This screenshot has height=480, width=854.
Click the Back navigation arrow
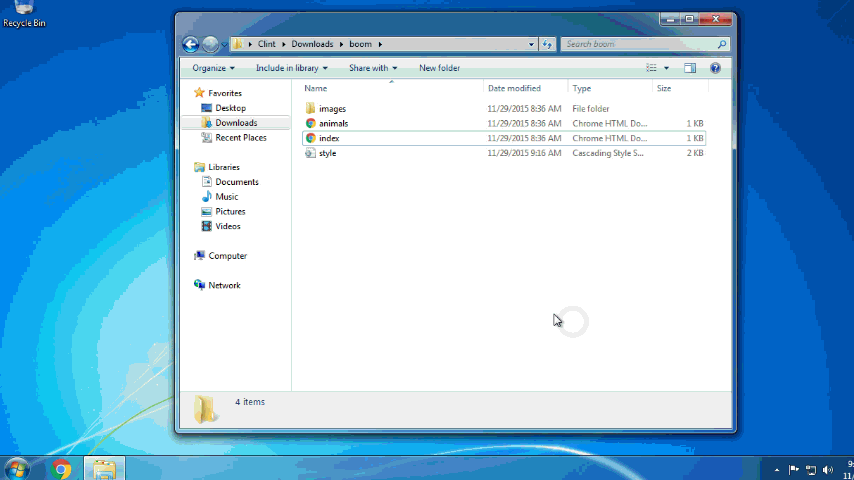pos(191,44)
